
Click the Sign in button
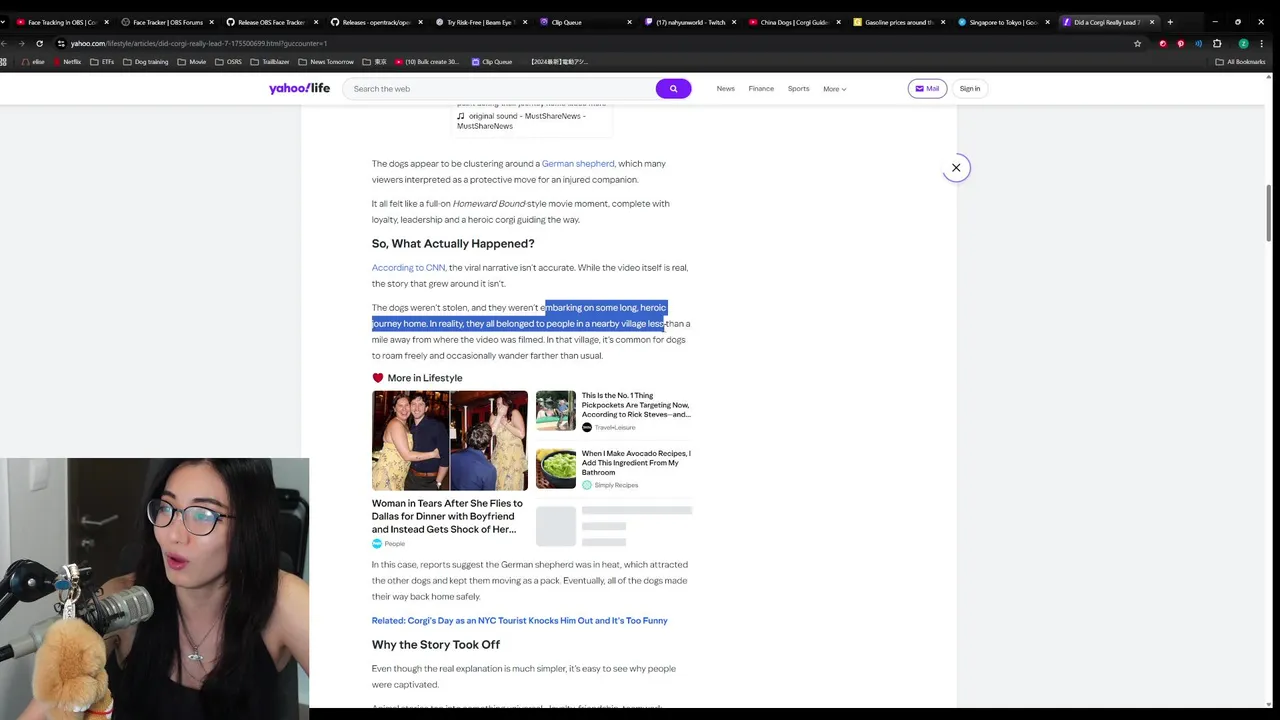tap(970, 89)
